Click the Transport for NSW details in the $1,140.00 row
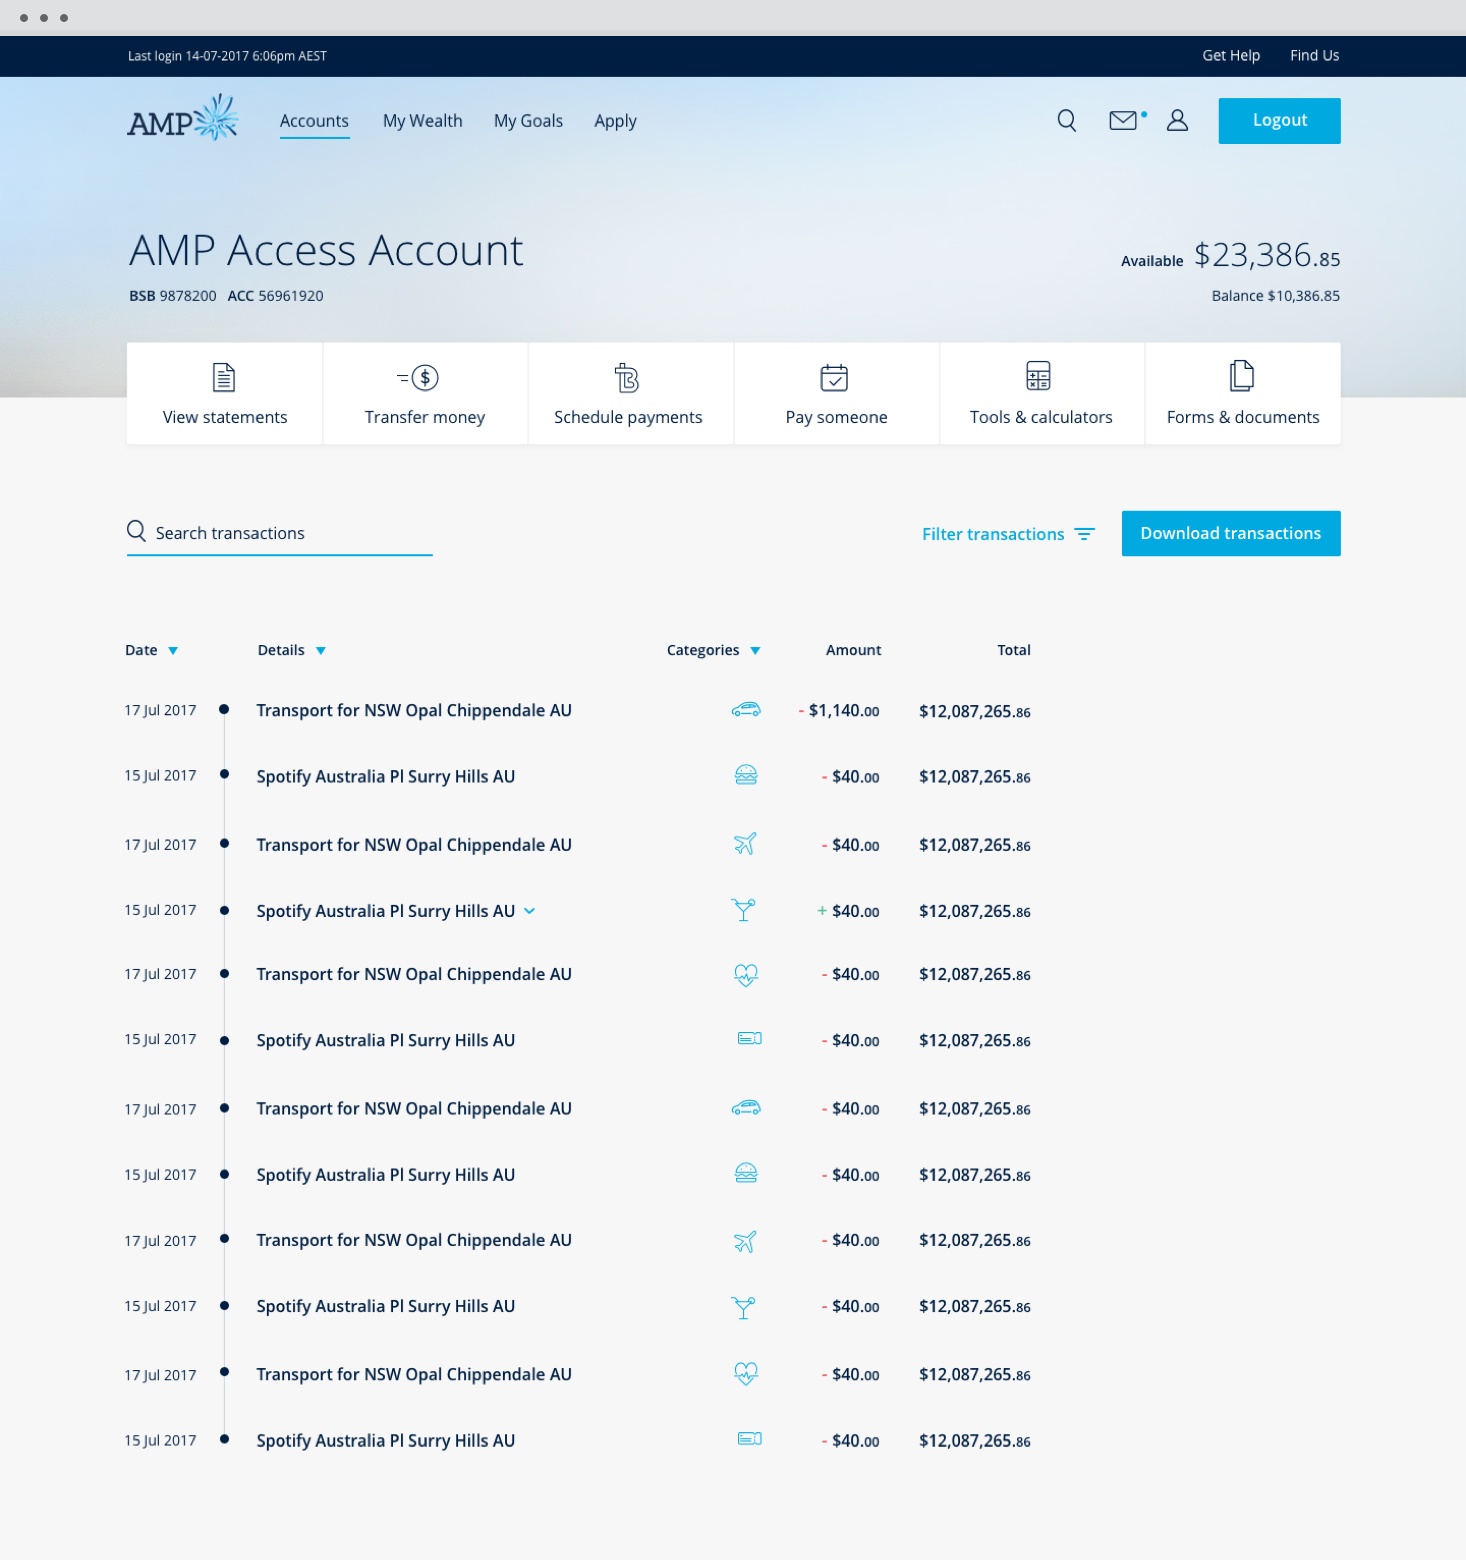The image size is (1466, 1560). coord(414,710)
